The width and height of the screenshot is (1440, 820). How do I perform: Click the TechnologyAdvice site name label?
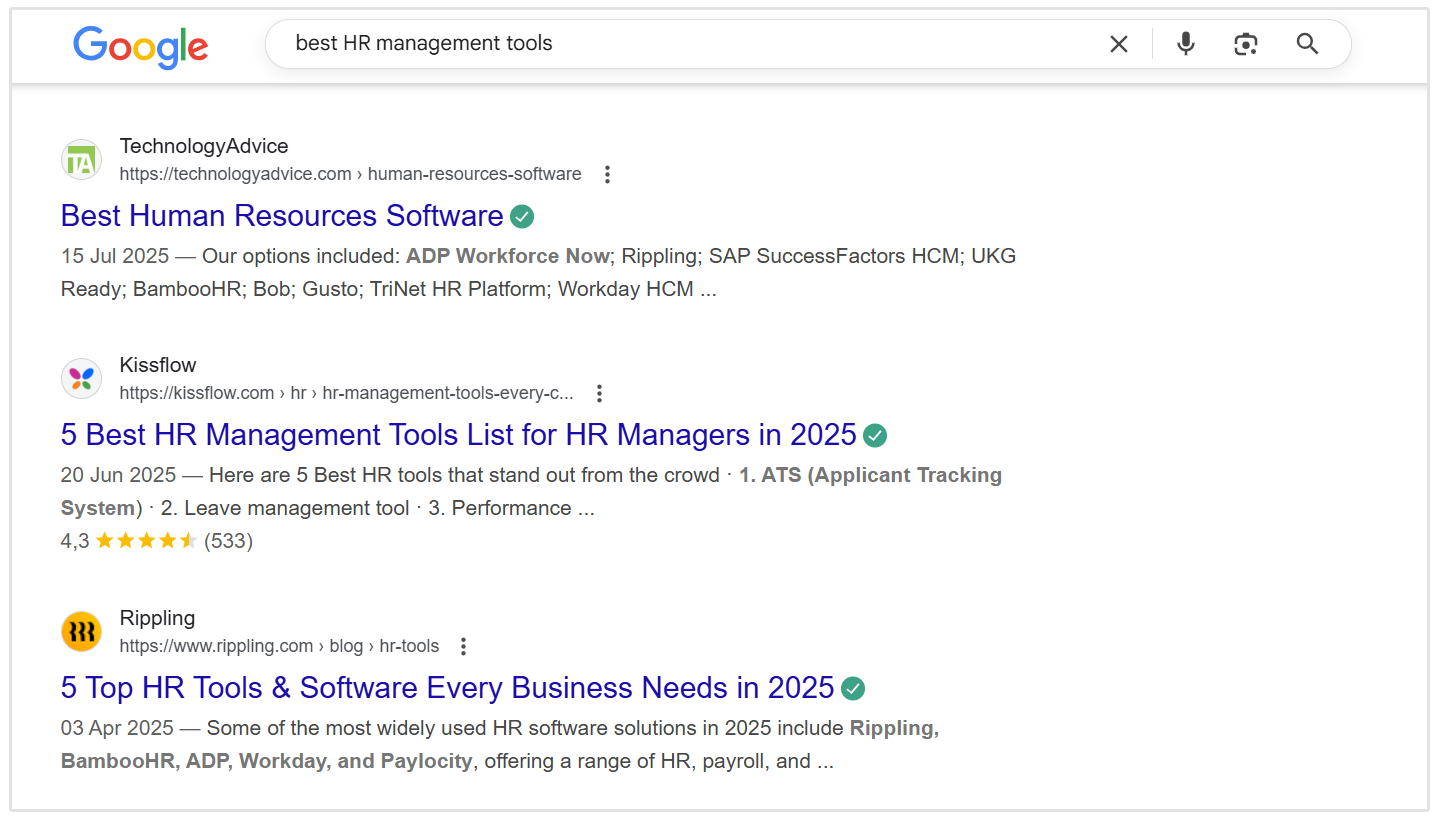click(204, 146)
